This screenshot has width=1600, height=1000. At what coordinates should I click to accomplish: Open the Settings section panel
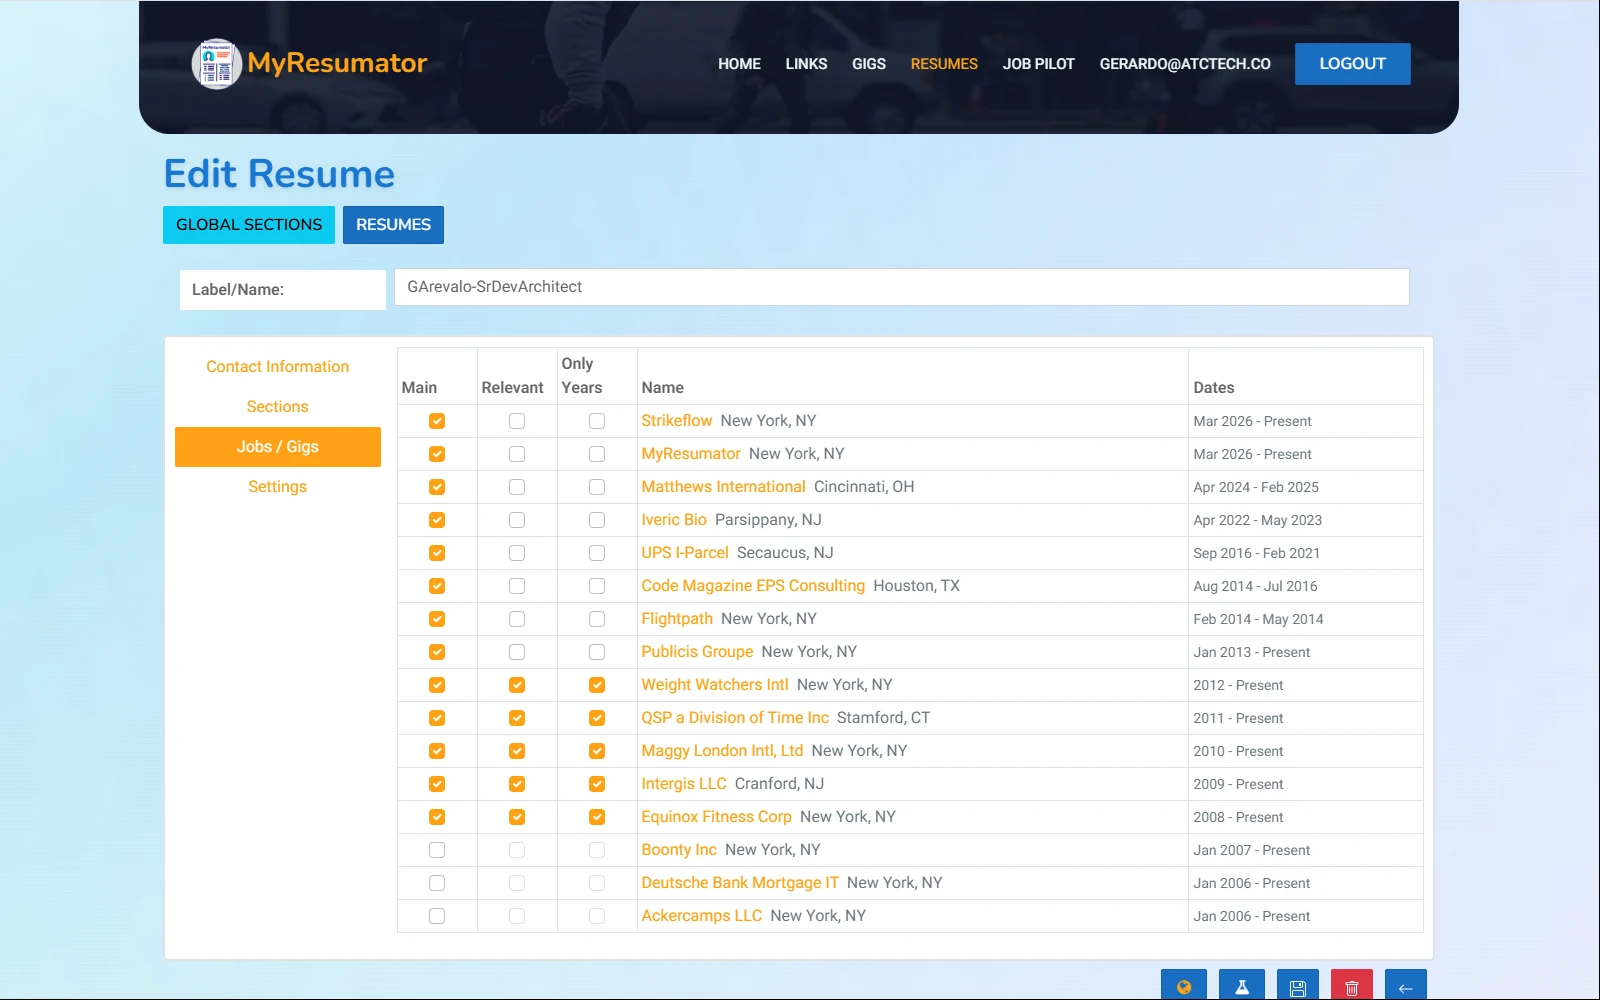click(x=277, y=487)
